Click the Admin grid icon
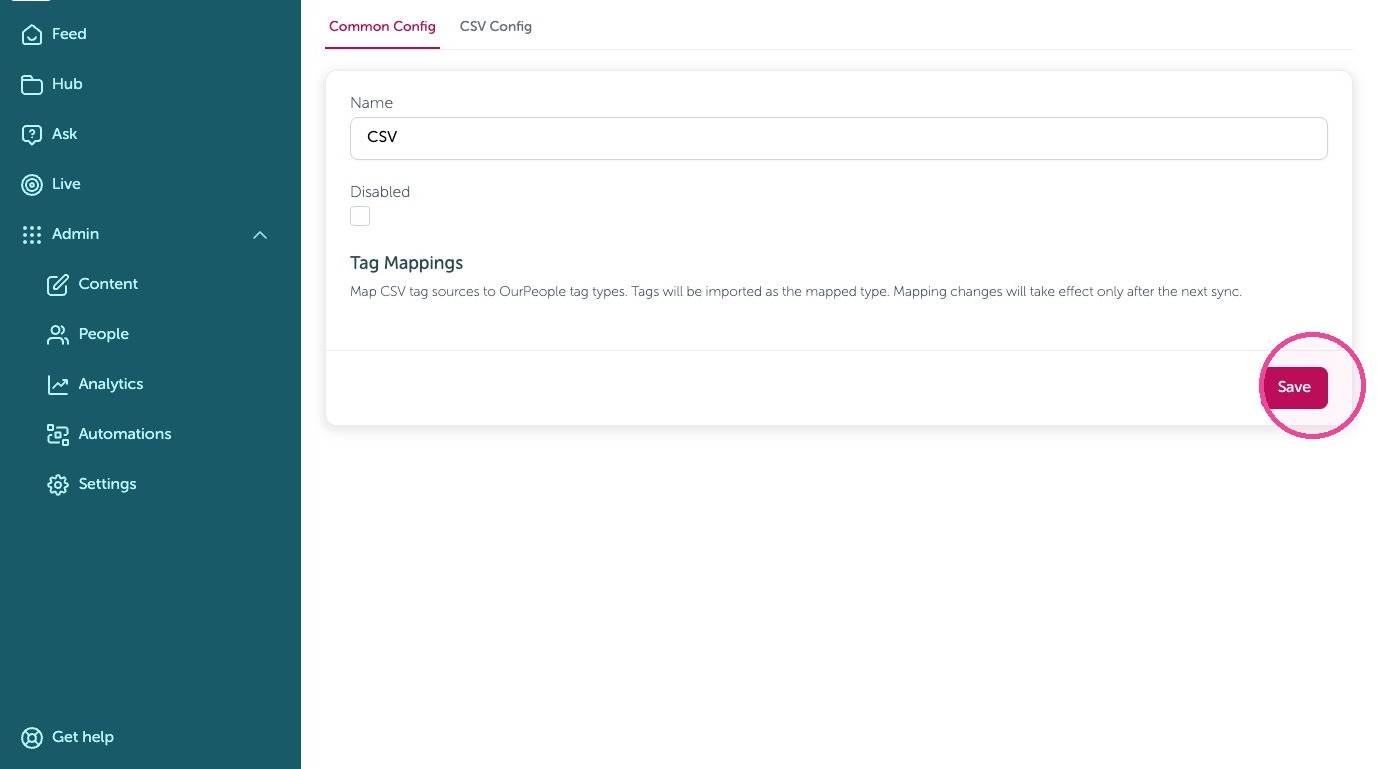Viewport: 1377px width, 769px height. click(x=32, y=234)
